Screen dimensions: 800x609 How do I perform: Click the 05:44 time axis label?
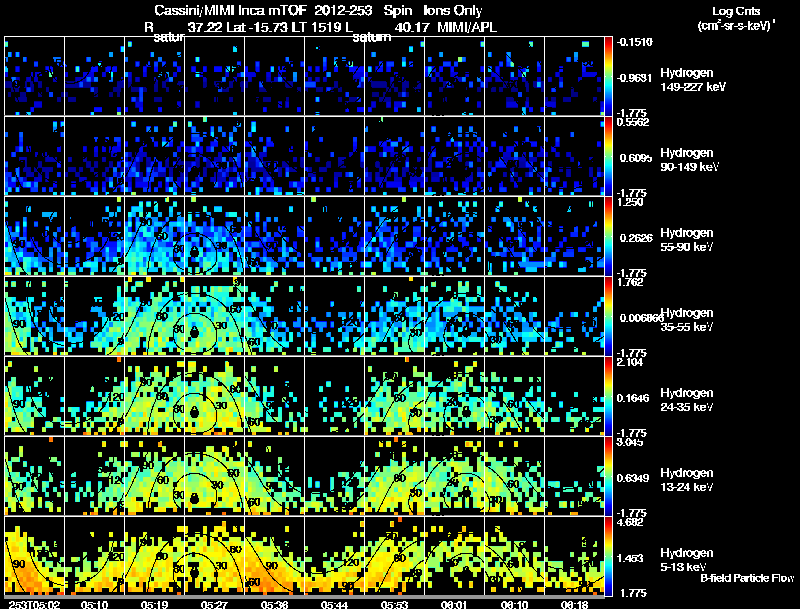pos(334,604)
